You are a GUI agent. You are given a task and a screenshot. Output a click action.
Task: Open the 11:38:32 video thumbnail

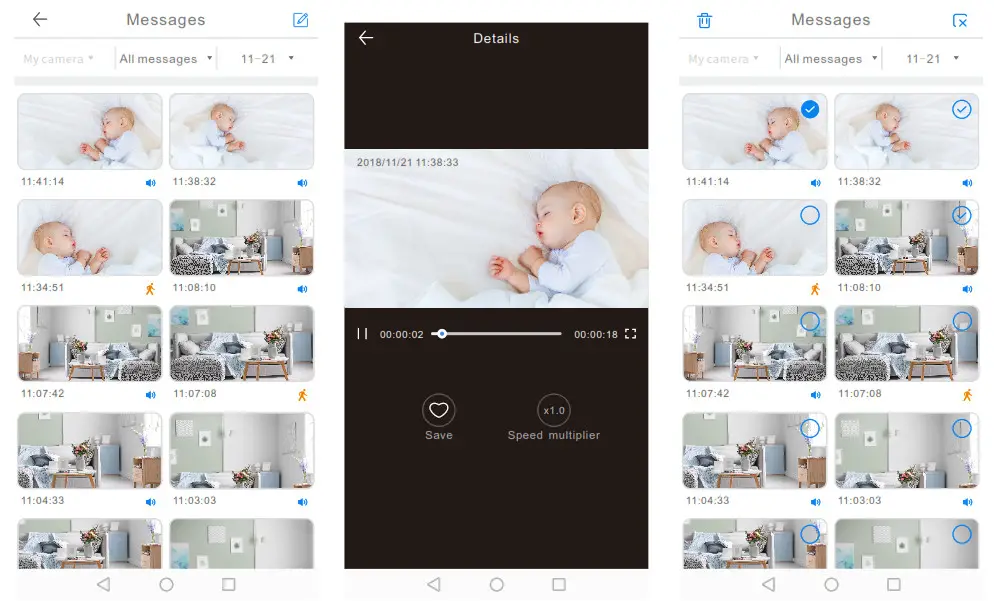click(x=241, y=131)
